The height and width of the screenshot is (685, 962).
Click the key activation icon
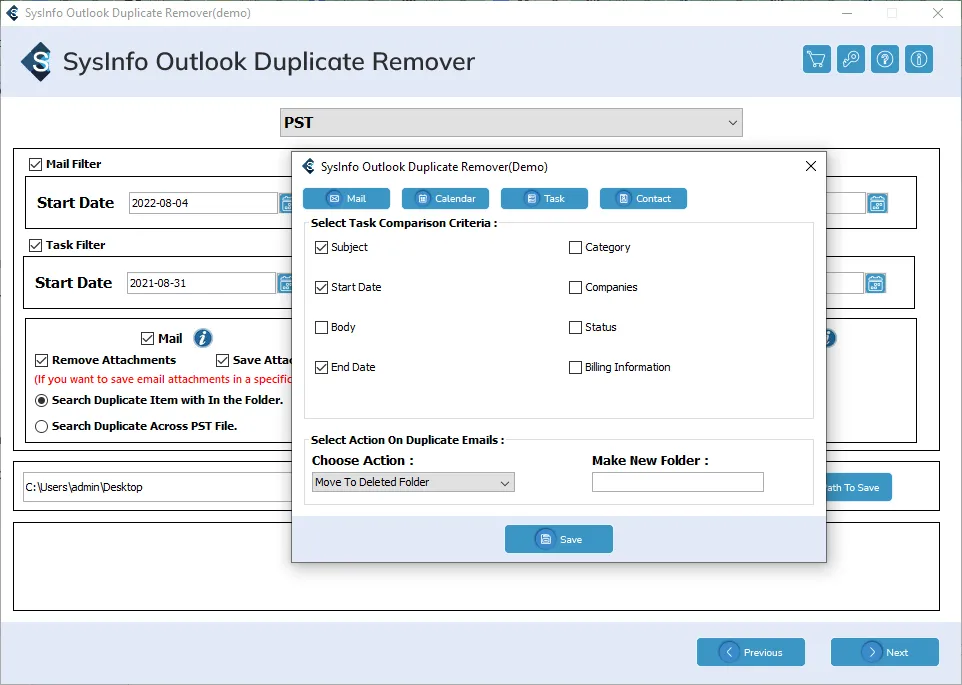(x=850, y=59)
